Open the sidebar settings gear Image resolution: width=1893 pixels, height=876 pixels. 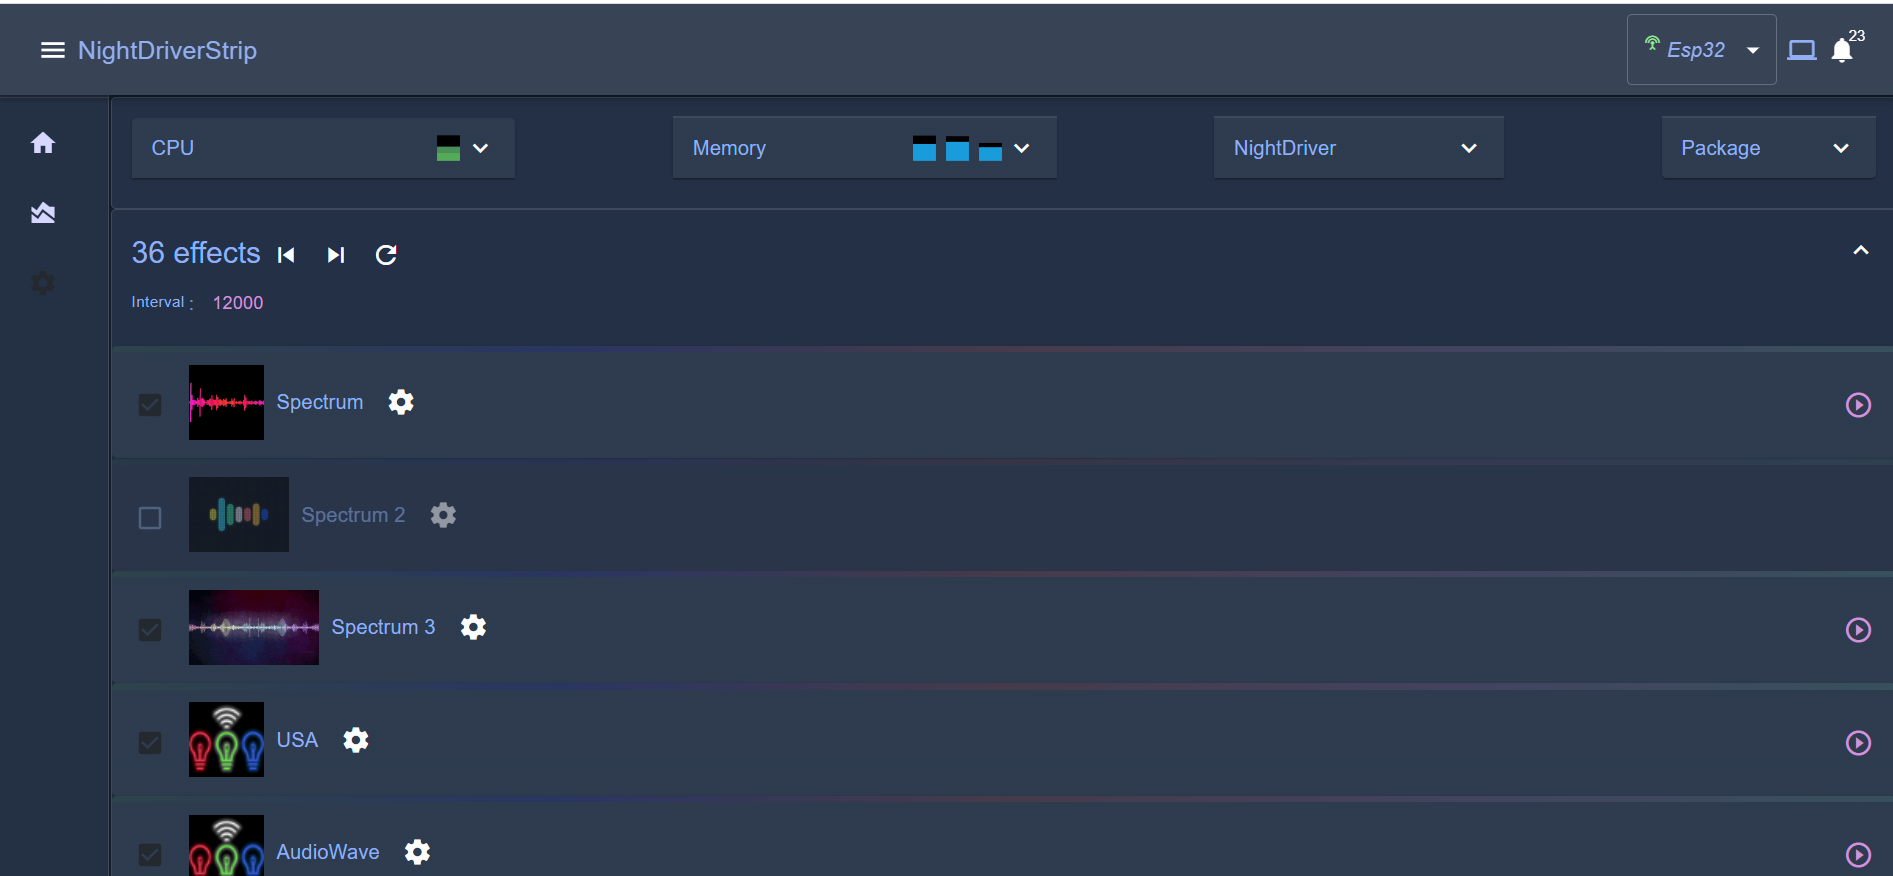click(x=43, y=283)
